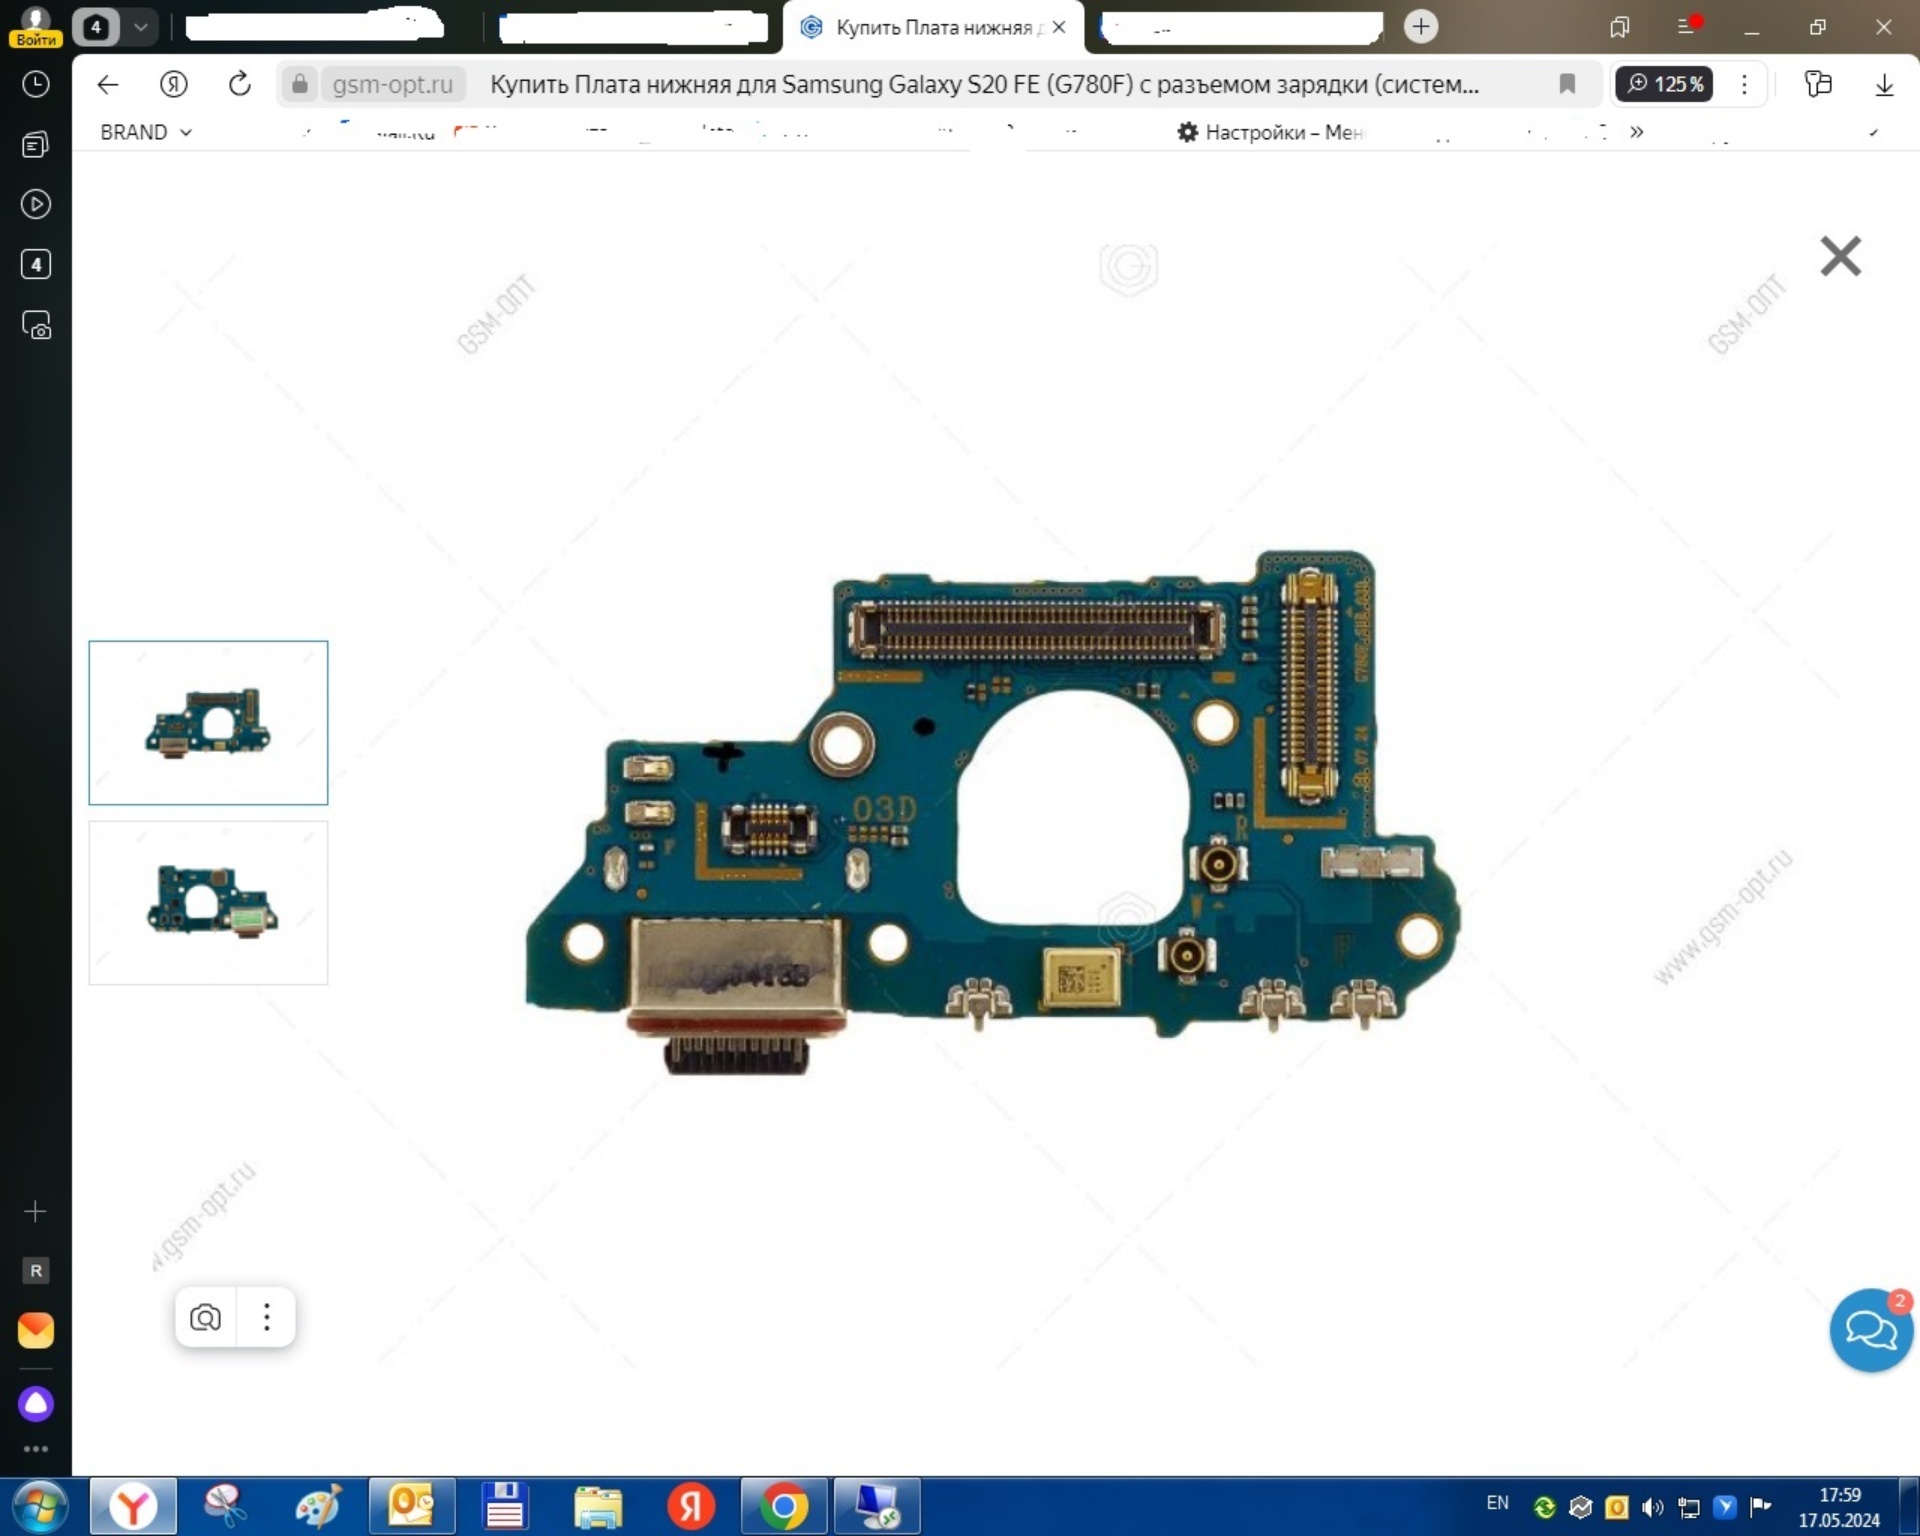Reload the page with refresh icon
This screenshot has height=1536, width=1920.
[x=240, y=85]
